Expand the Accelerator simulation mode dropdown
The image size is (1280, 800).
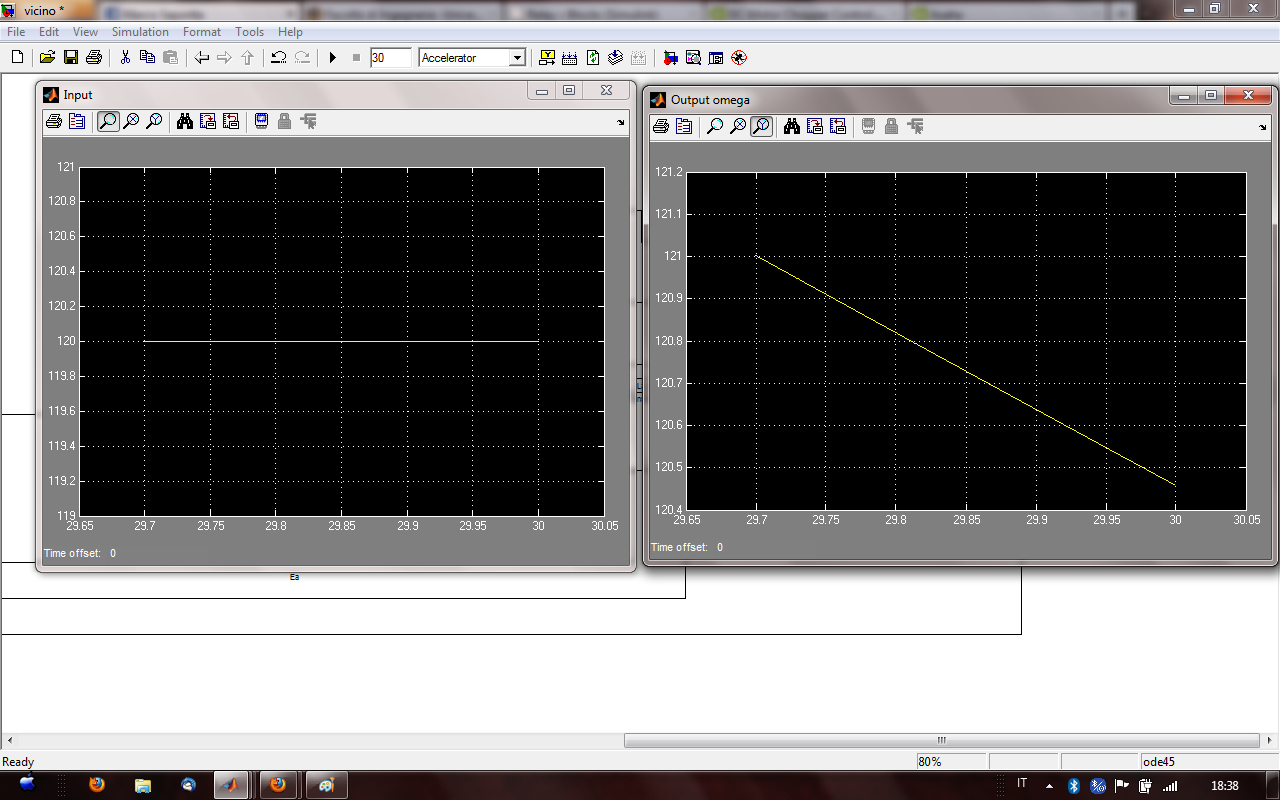click(517, 58)
